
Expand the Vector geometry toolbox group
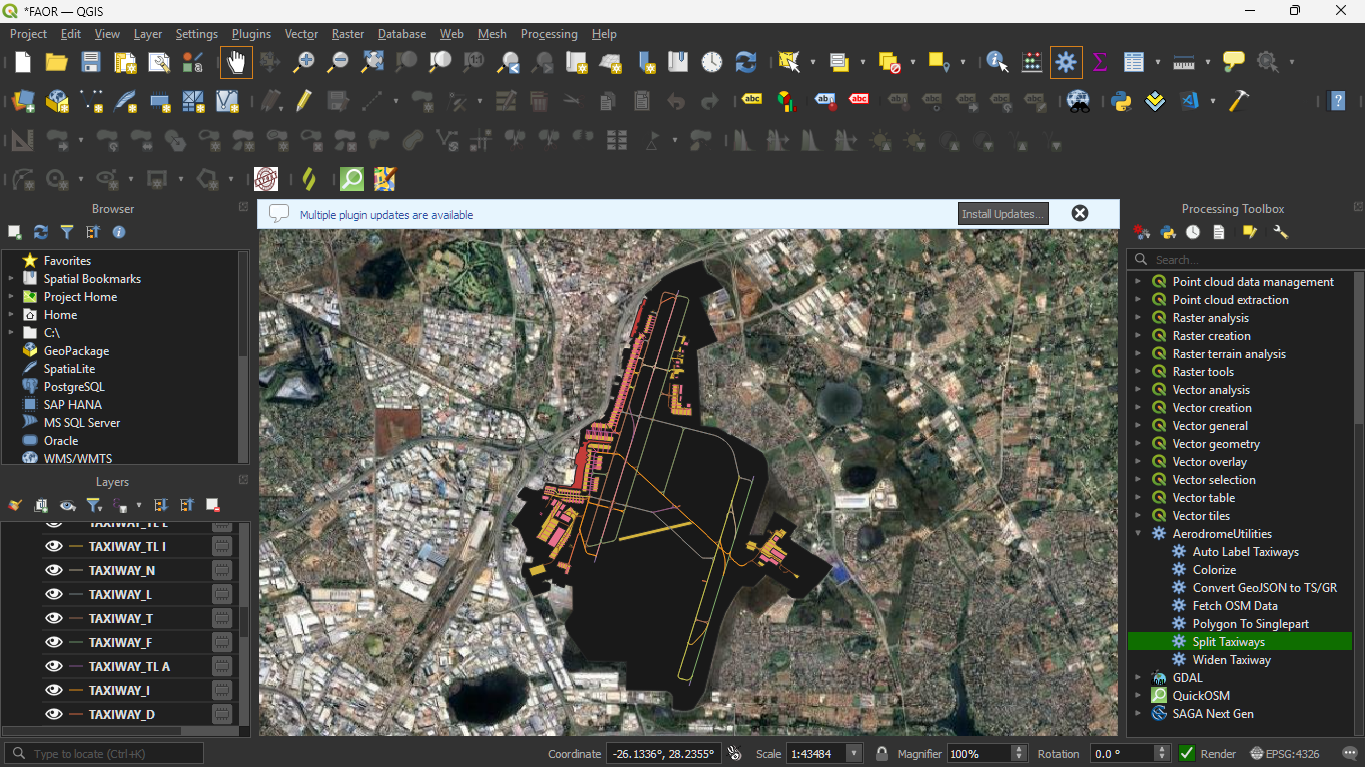coord(1138,444)
